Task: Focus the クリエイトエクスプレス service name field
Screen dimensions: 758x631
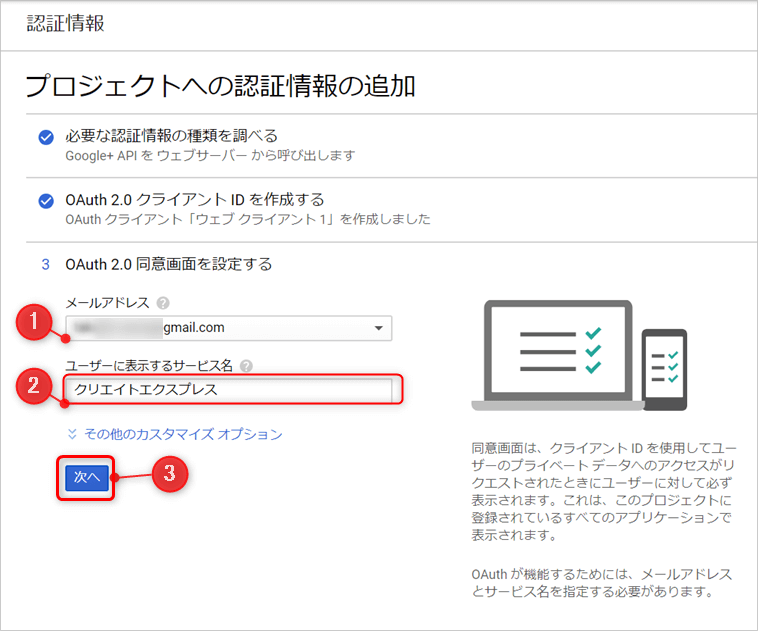Action: [231, 390]
